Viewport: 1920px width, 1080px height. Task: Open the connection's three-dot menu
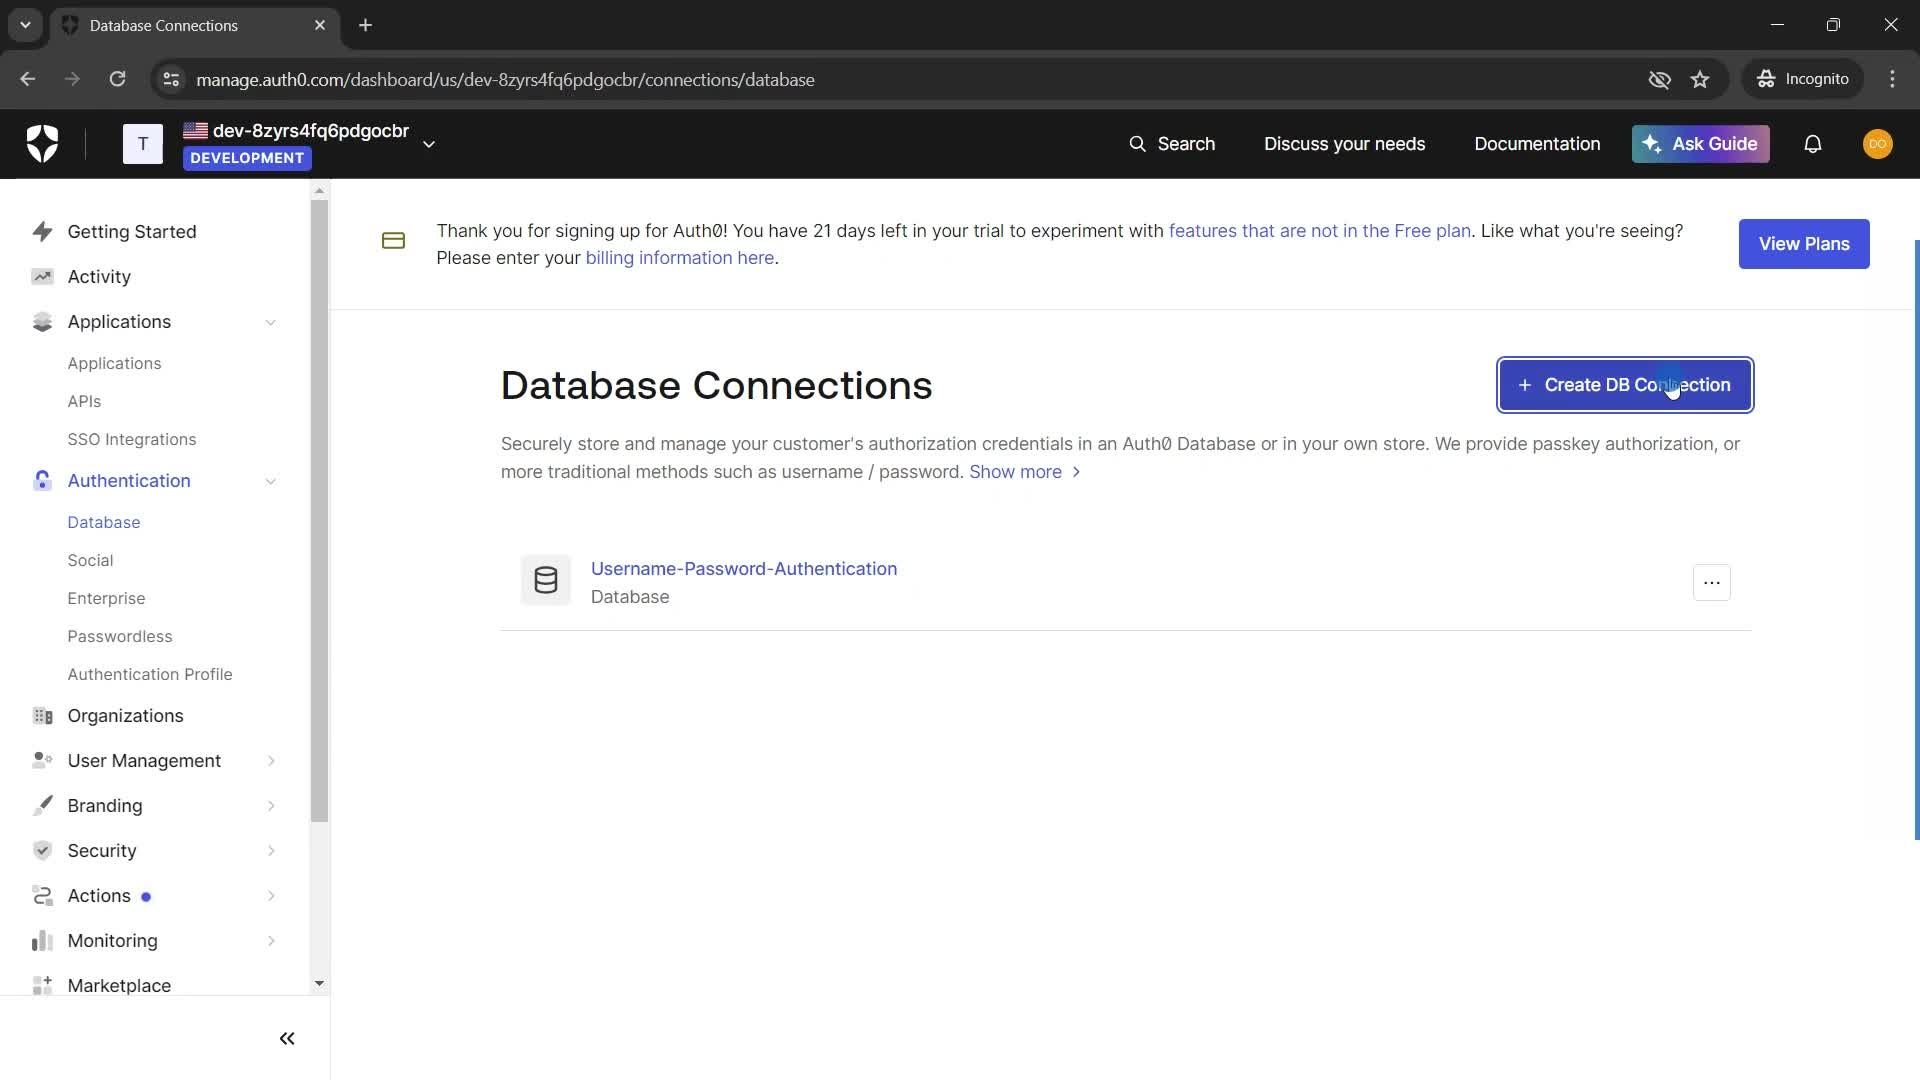[x=1711, y=583]
